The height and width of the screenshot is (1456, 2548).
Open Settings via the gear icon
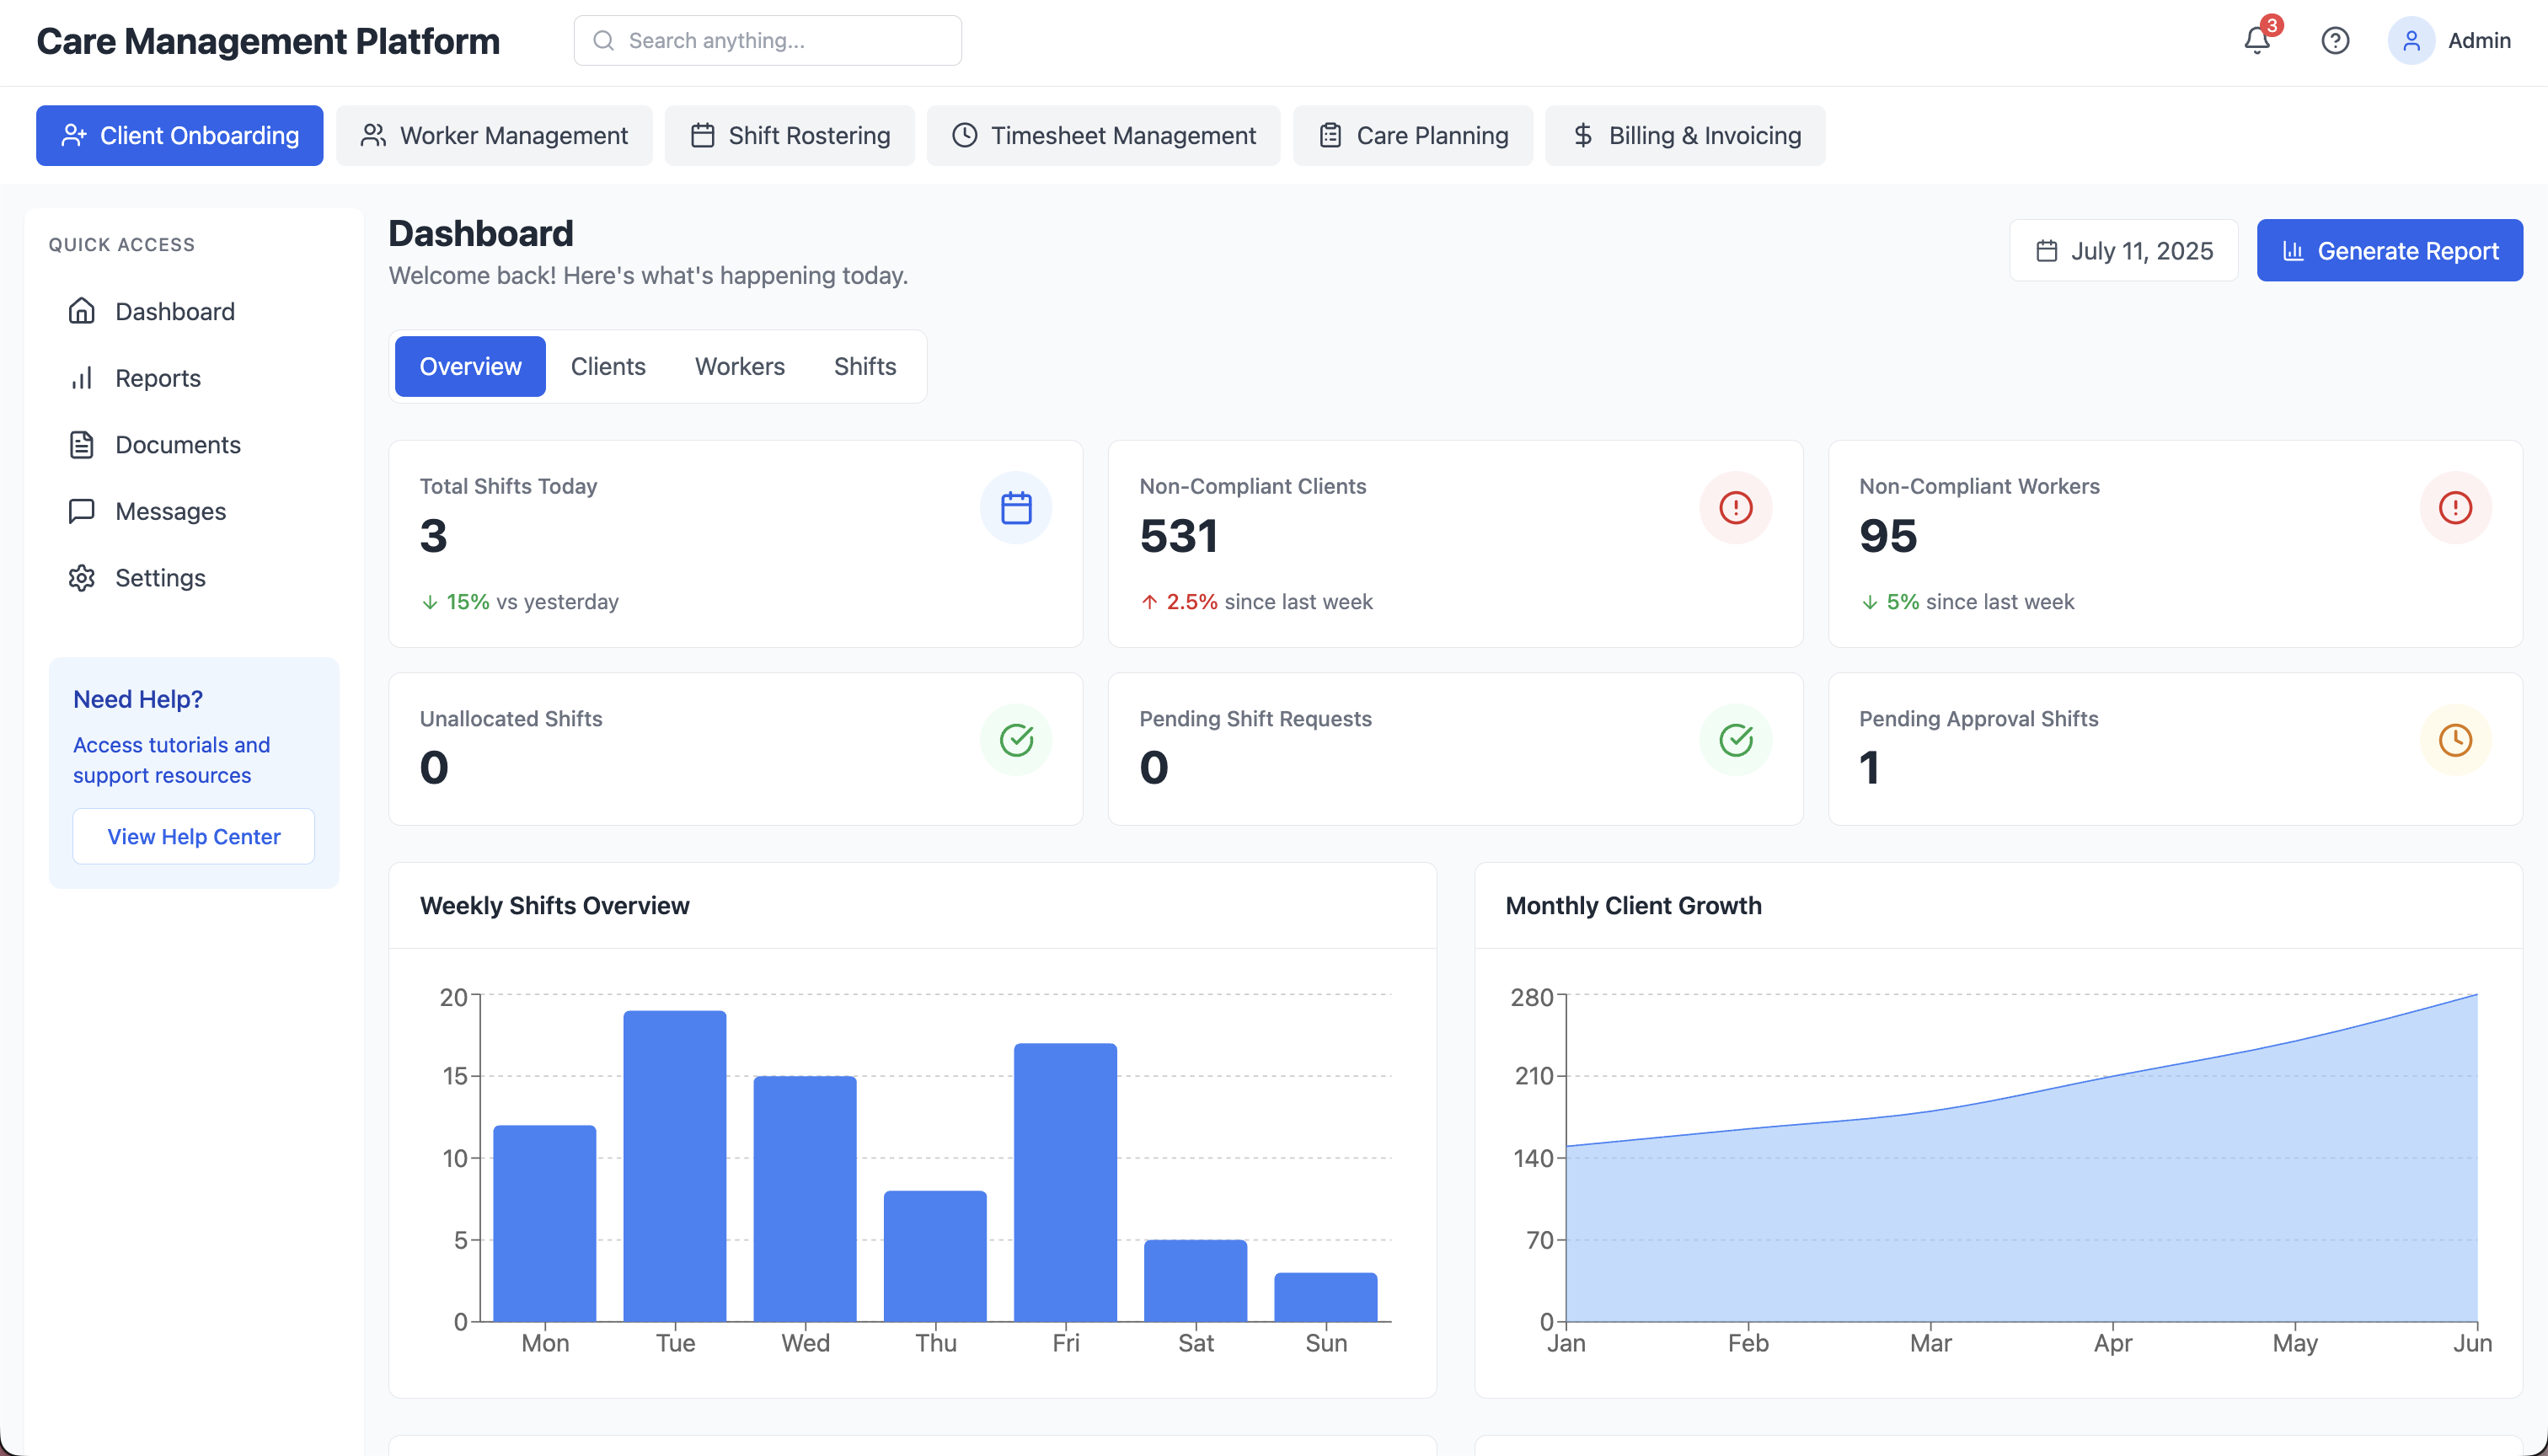coord(81,577)
